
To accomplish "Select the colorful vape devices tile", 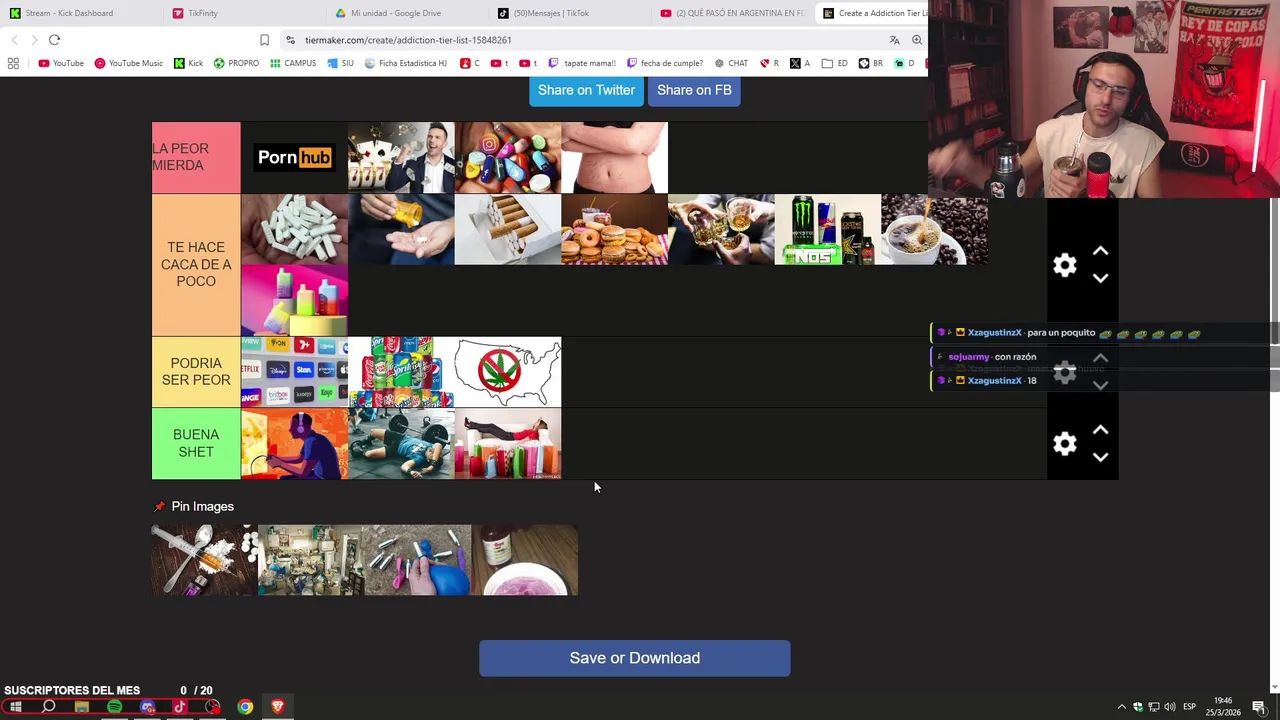I will click(294, 301).
